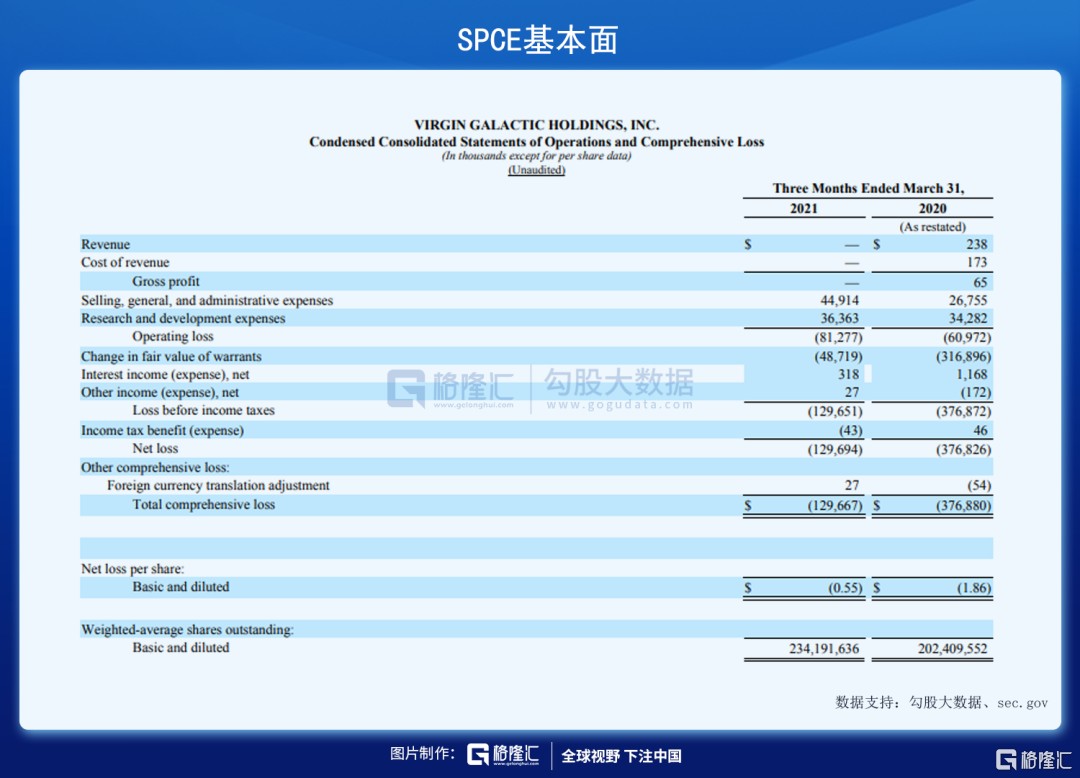Image resolution: width=1080 pixels, height=778 pixels.
Task: Click the Virgin Galactic Holdings, Inc. heading
Action: pos(536,125)
